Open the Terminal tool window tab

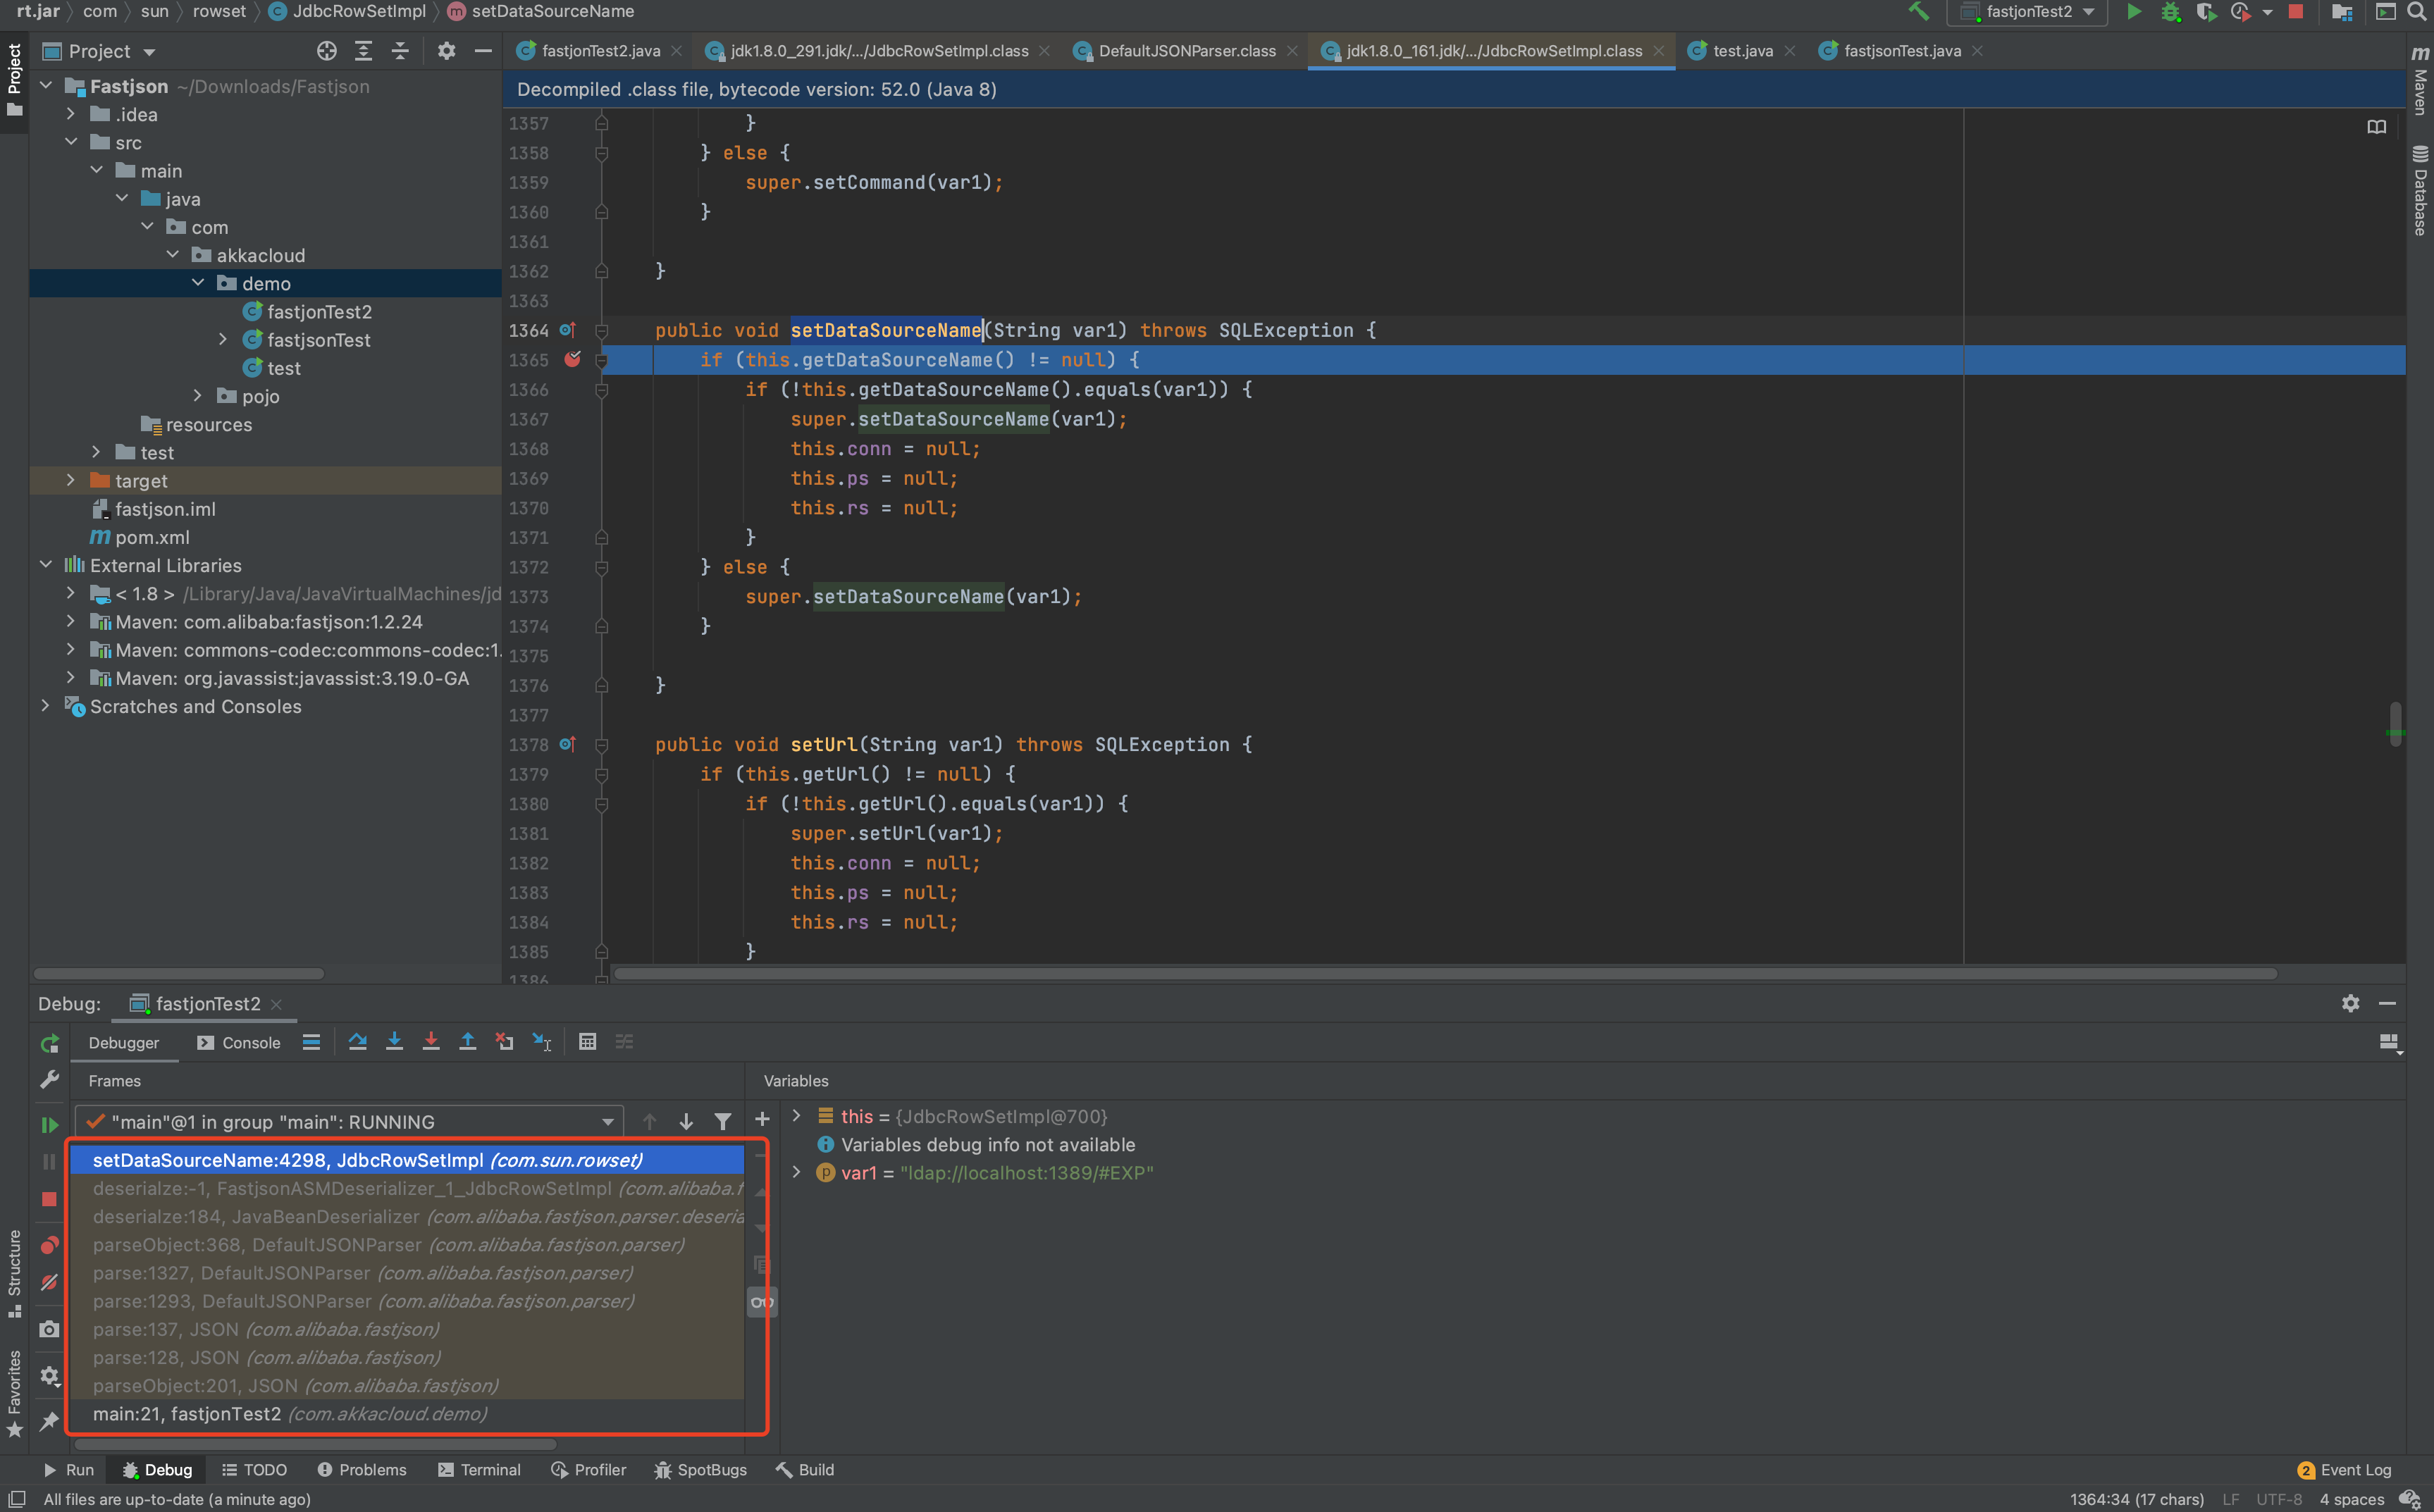[479, 1469]
